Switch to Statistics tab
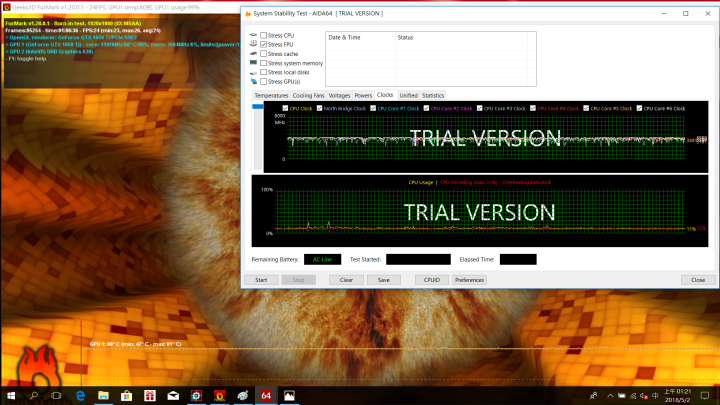Screen dimensions: 720x405 [x=433, y=96]
